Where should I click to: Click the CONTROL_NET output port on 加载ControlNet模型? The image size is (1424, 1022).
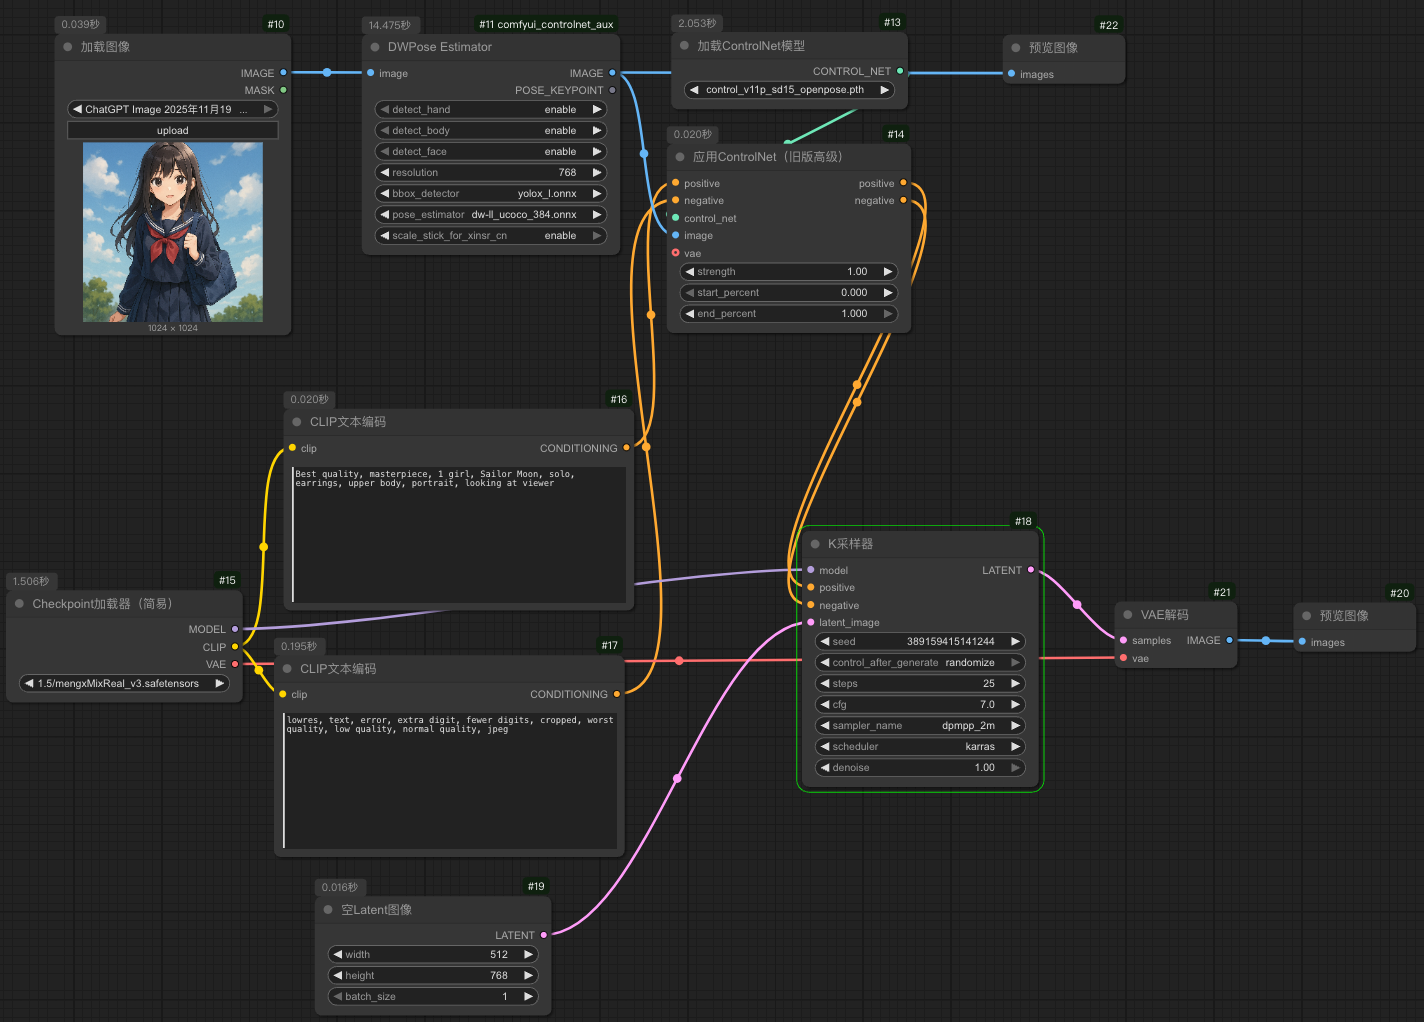tap(901, 70)
